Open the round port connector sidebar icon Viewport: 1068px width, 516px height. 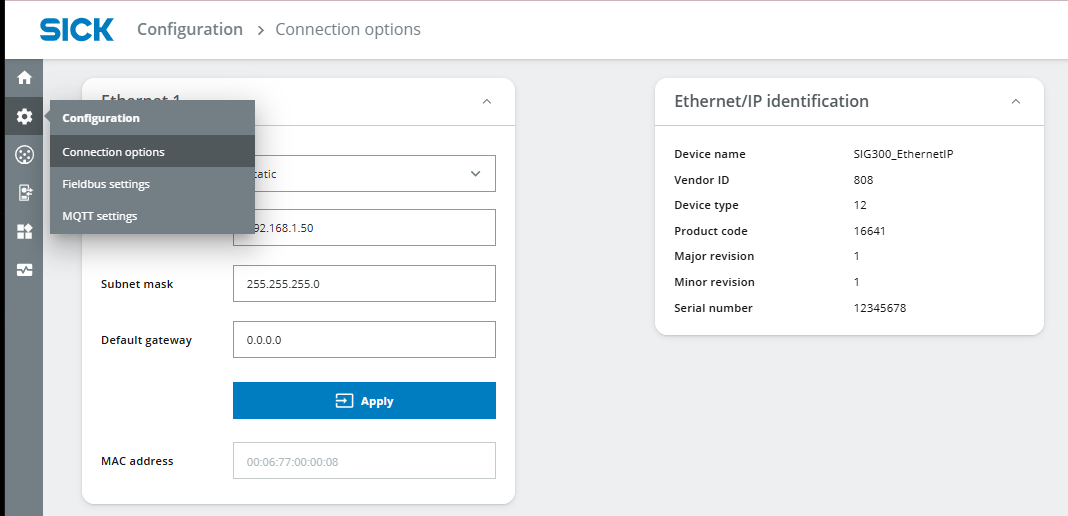click(x=25, y=155)
